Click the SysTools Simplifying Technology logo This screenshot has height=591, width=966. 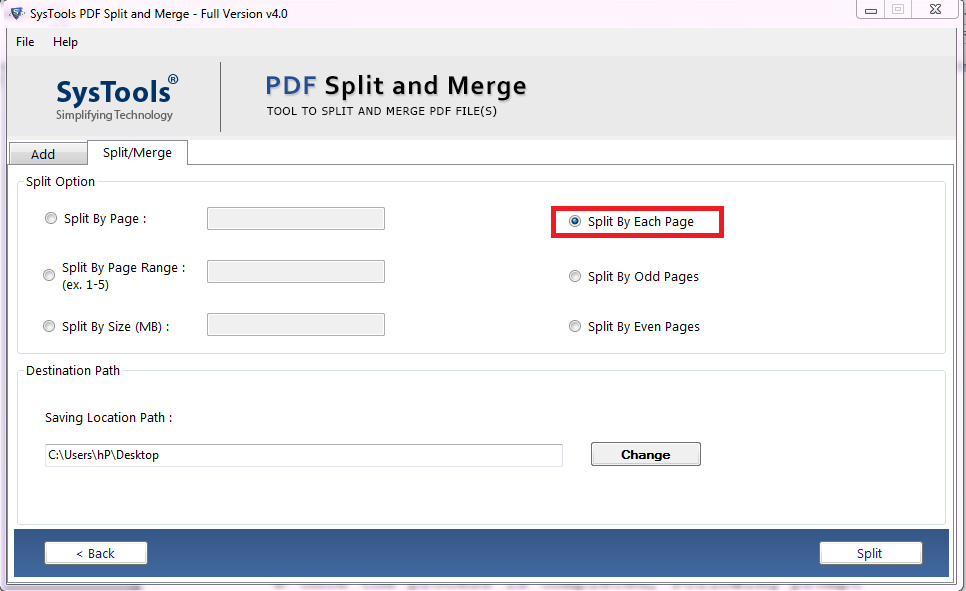pyautogui.click(x=116, y=98)
